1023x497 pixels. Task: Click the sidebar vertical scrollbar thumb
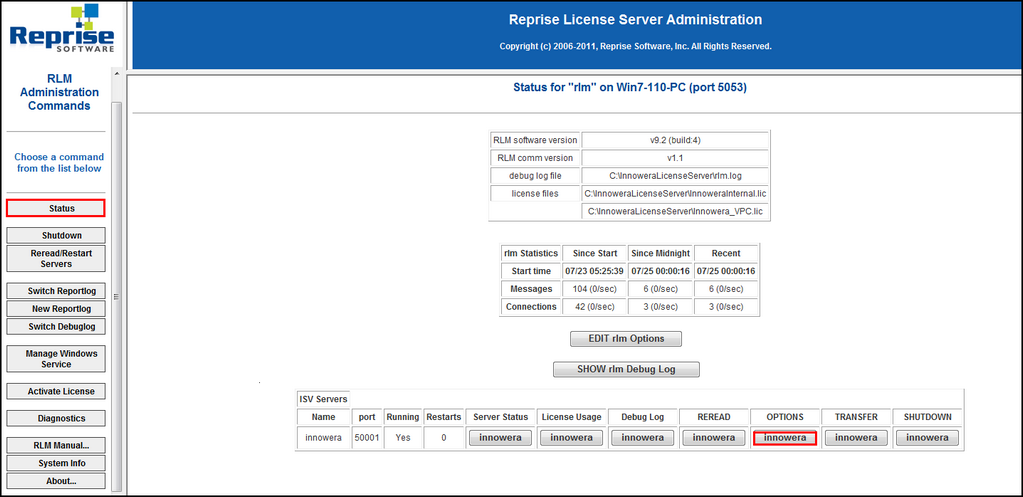pos(117,296)
